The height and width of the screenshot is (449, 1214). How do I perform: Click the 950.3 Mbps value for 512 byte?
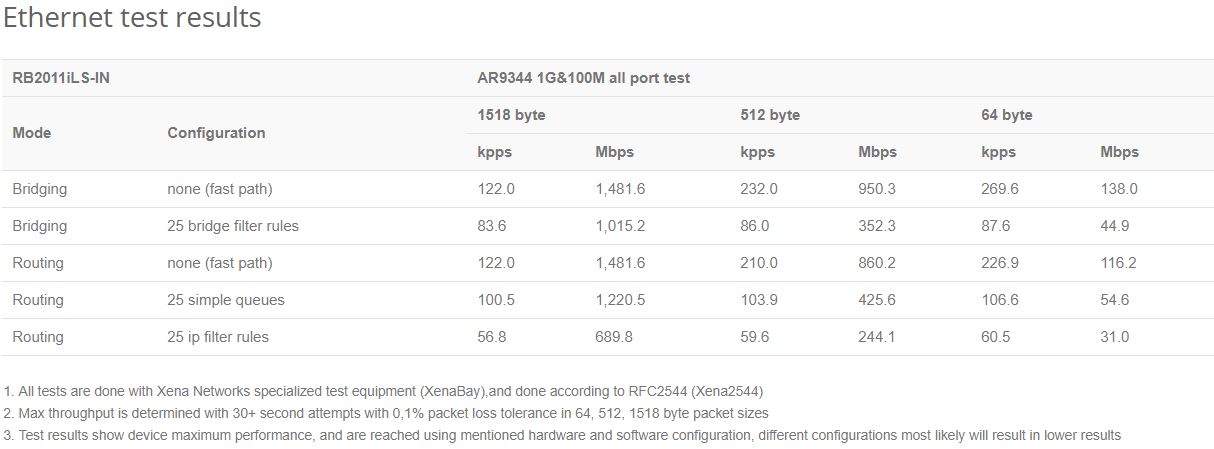(x=877, y=189)
